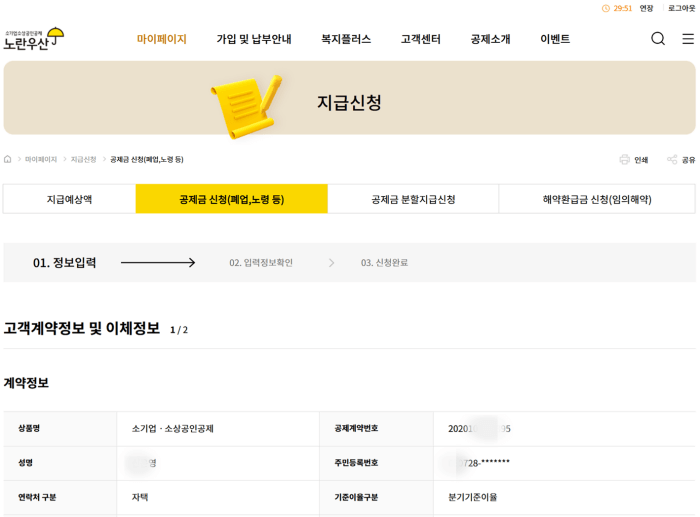Screen dimensions: 700x517
Task: Click the share icon
Action: [672, 159]
